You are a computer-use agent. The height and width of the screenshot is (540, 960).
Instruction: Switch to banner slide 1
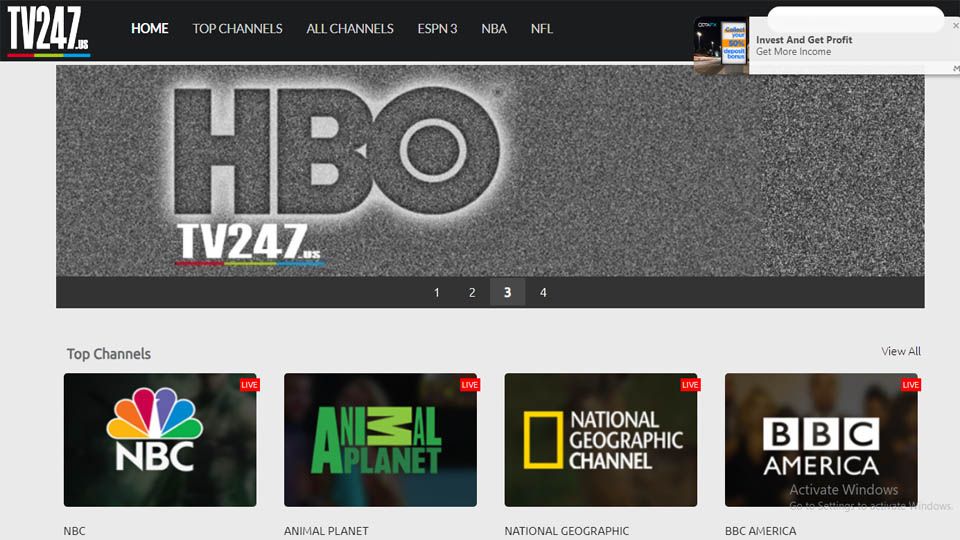(x=437, y=293)
